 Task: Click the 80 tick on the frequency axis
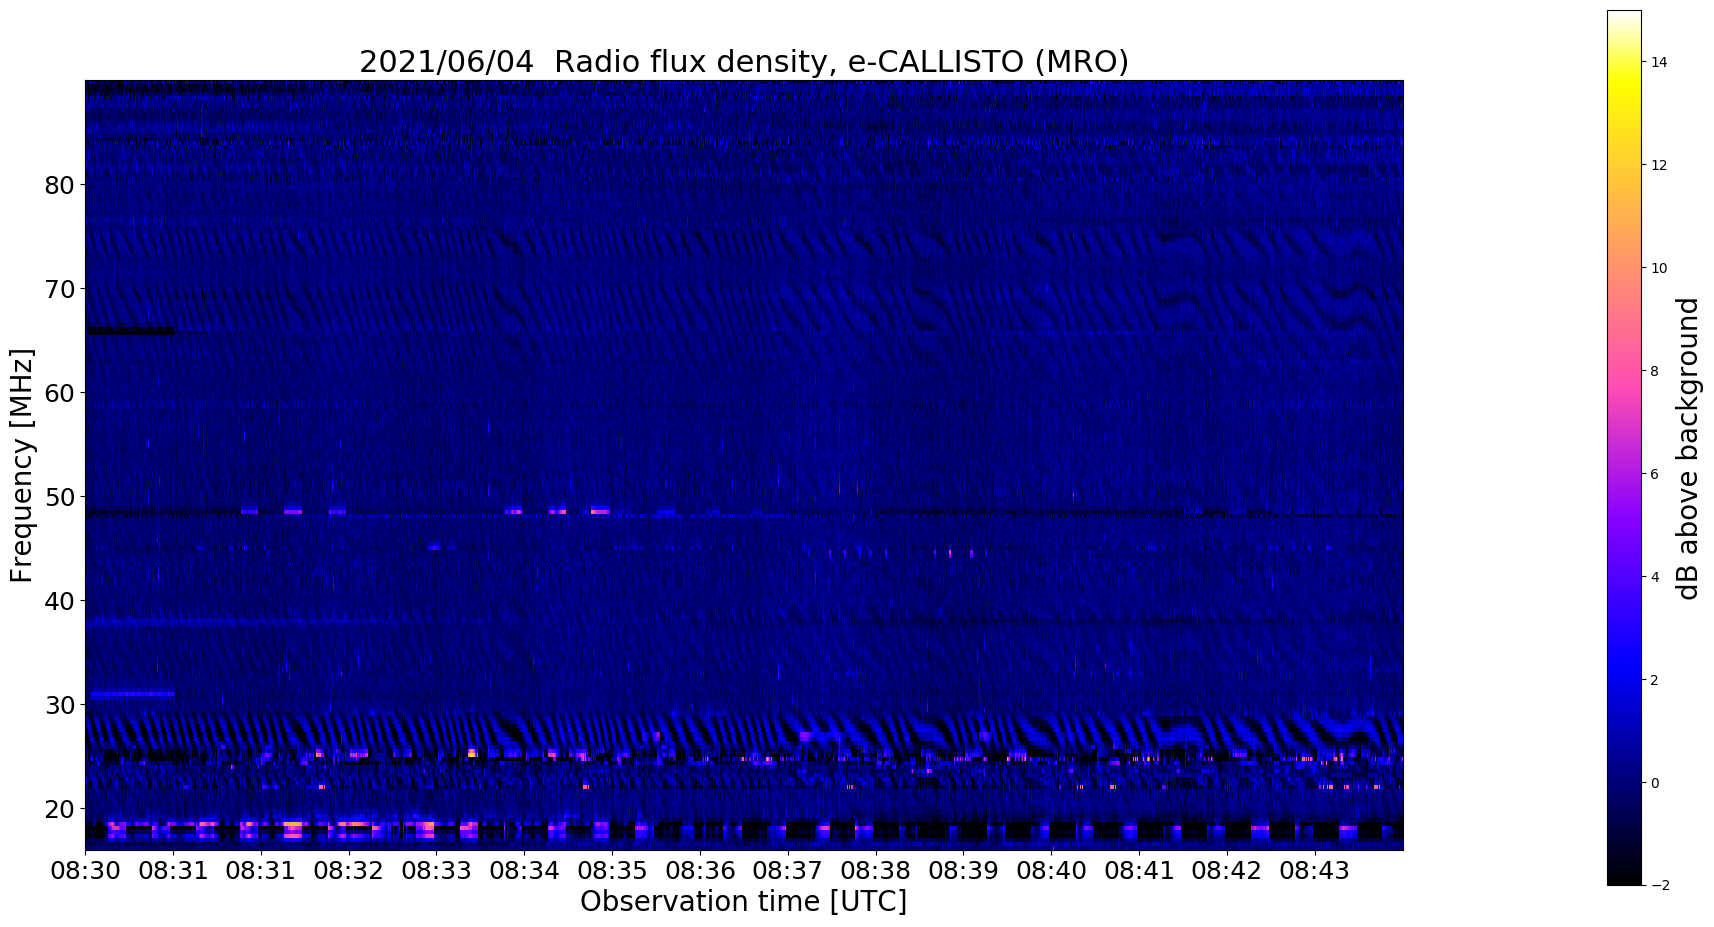click(x=61, y=185)
